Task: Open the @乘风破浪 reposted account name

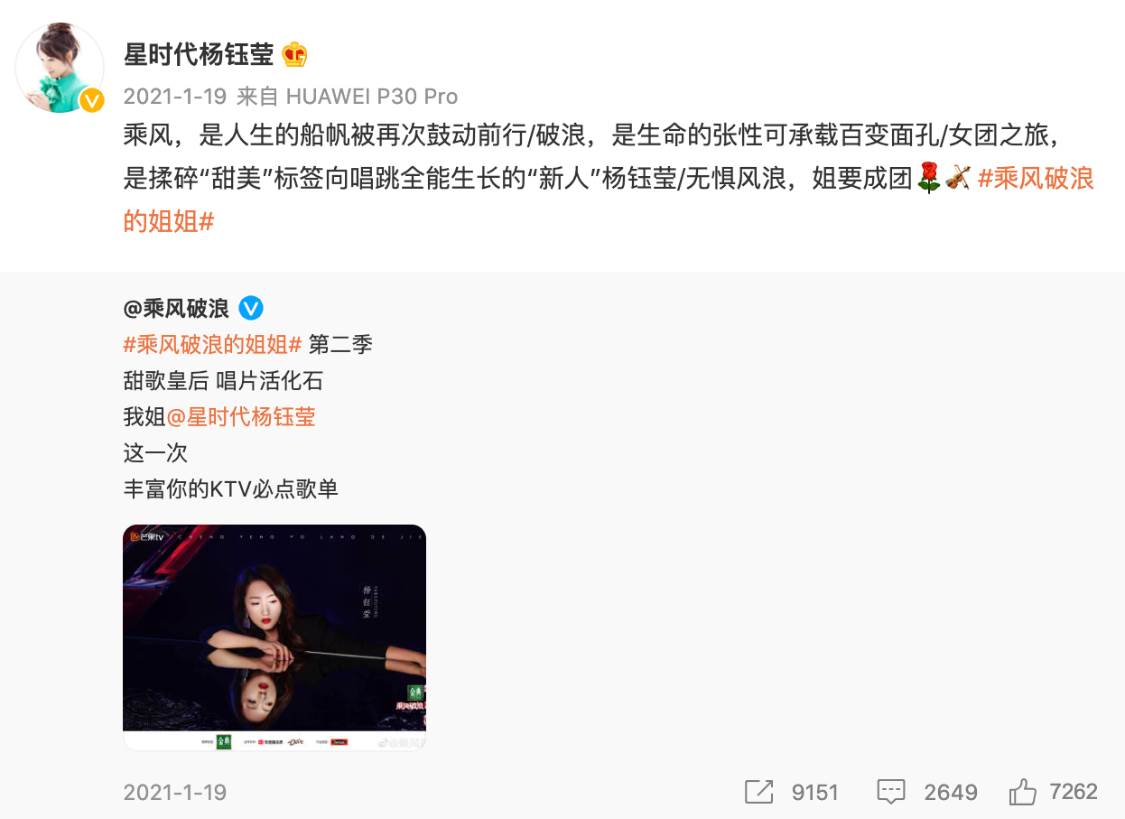Action: point(176,308)
